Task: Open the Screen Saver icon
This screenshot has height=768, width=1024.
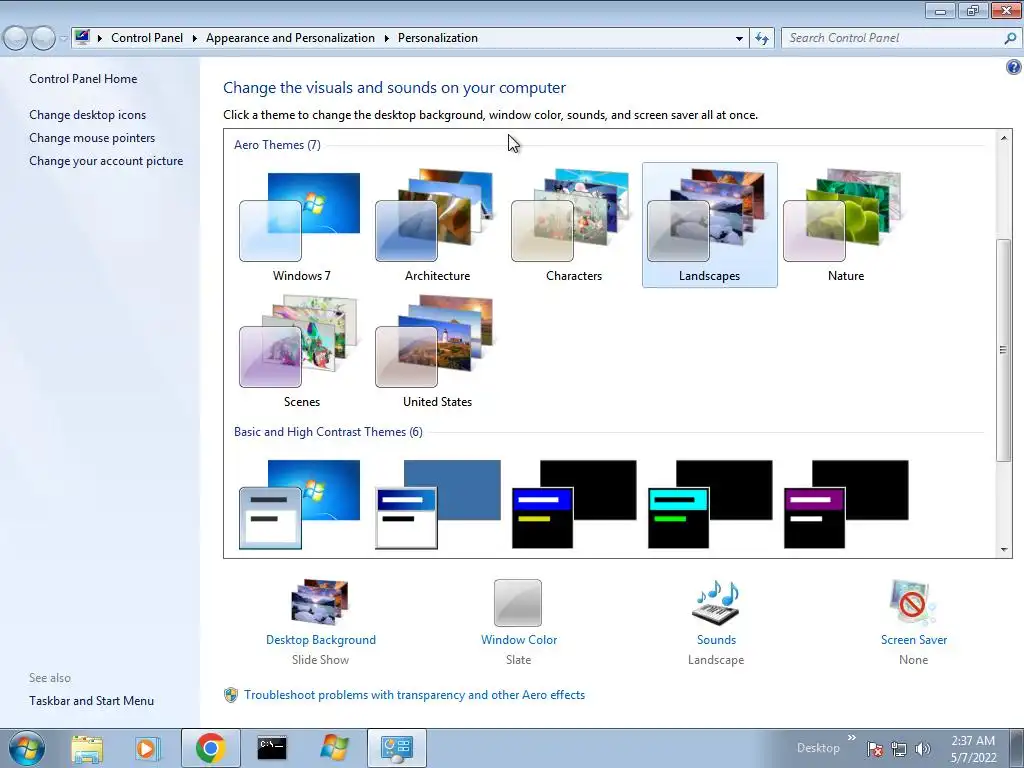Action: pyautogui.click(x=912, y=602)
